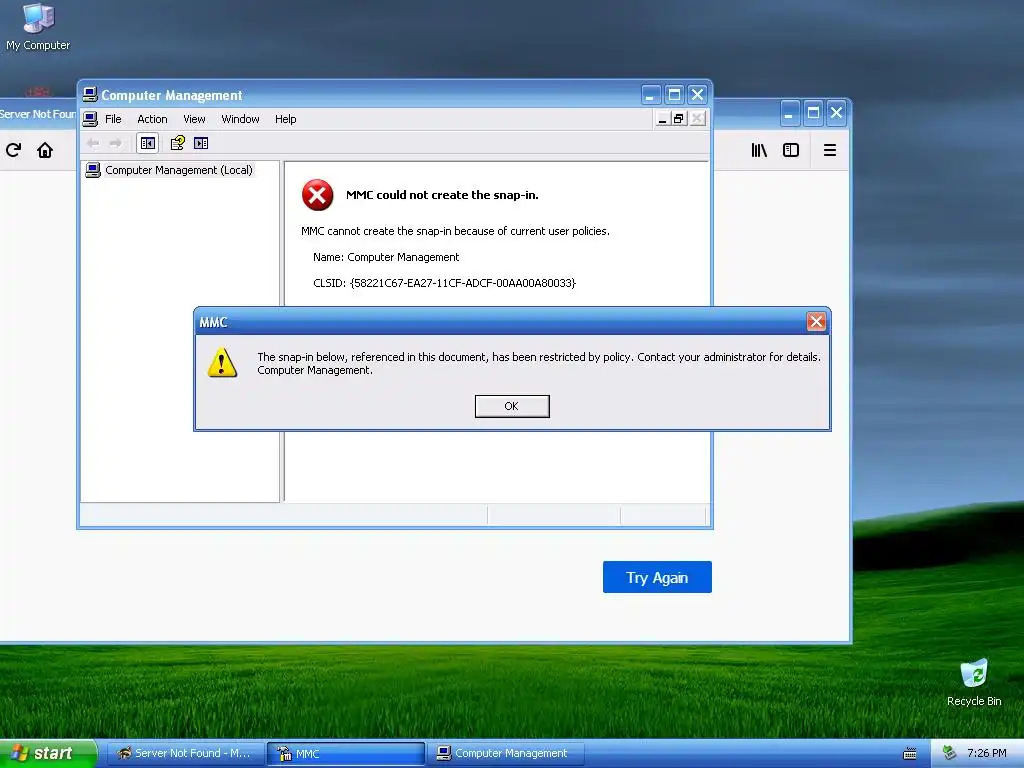Click the 7:26 PM clock
The width and height of the screenshot is (1024, 768).
[x=987, y=754]
